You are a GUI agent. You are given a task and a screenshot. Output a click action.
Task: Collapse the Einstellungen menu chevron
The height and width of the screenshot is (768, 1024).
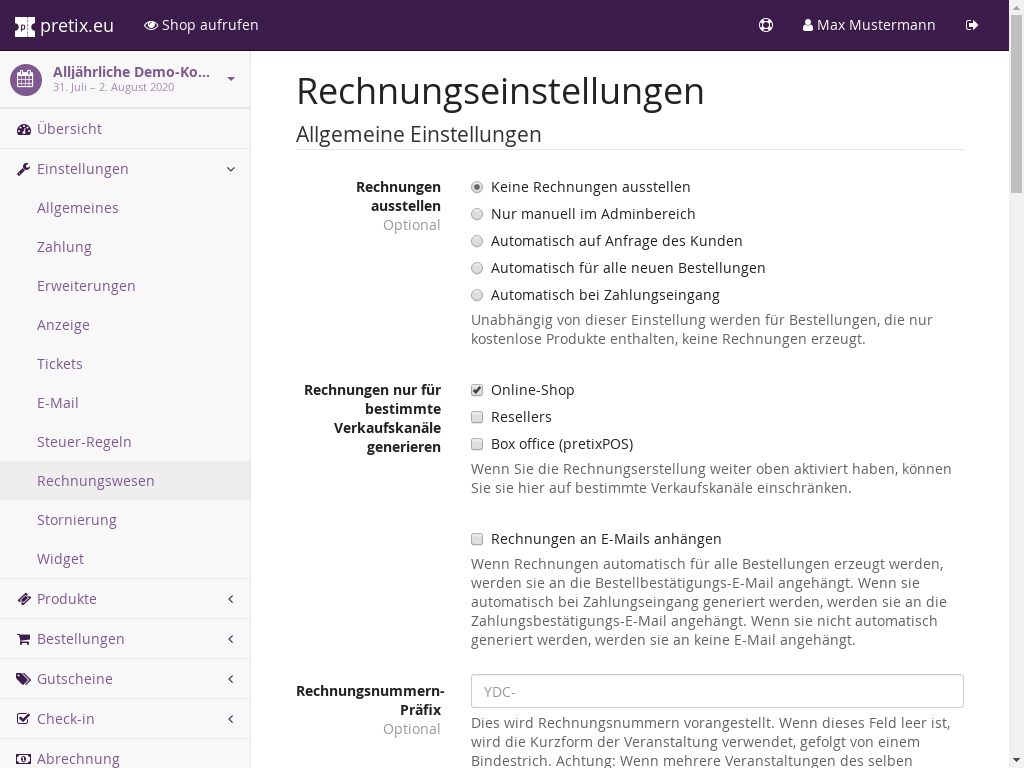tap(231, 169)
